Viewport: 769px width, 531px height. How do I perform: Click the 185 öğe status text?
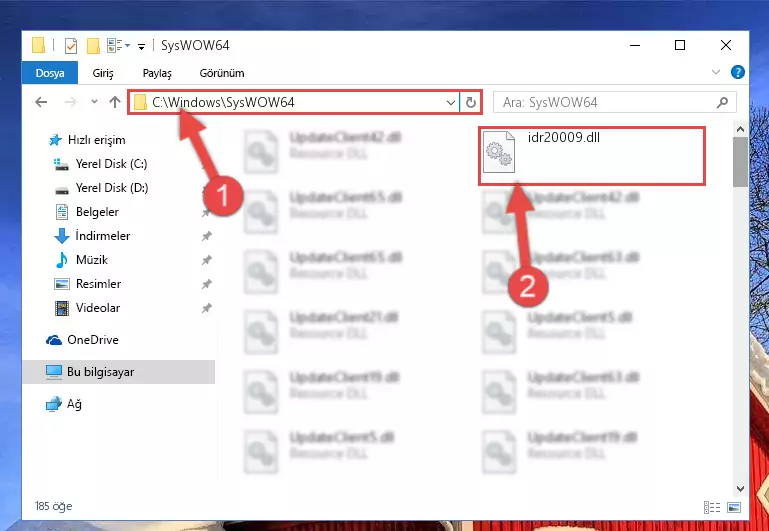click(x=53, y=506)
